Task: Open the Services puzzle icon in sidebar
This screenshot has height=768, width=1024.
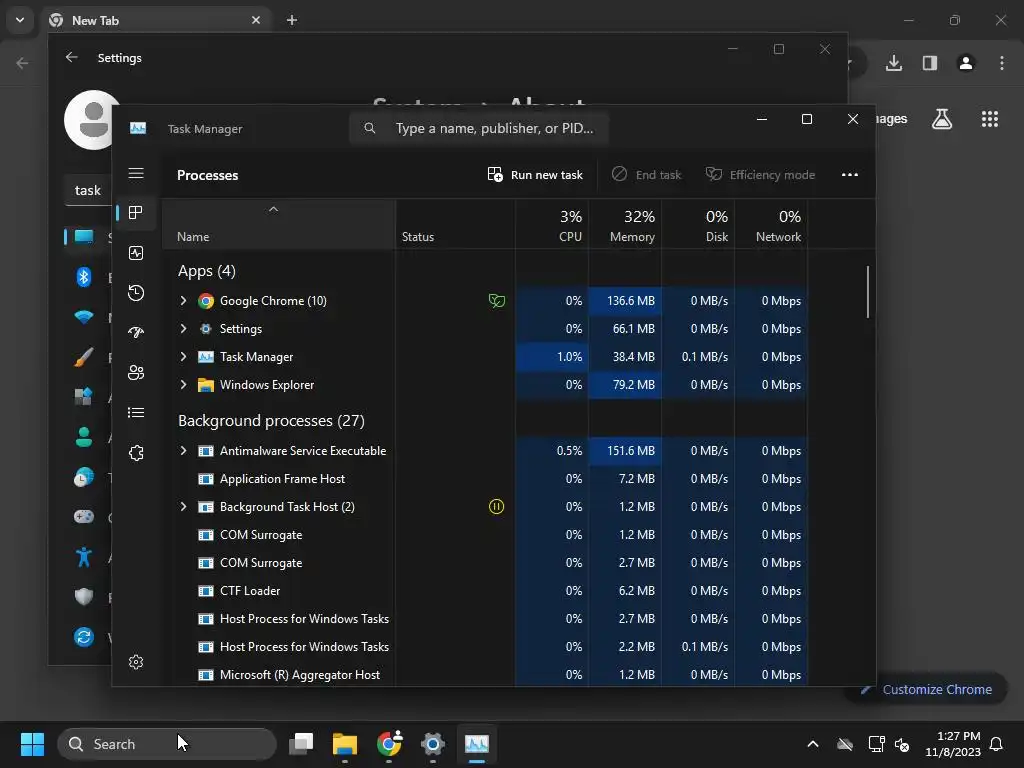Action: click(x=136, y=453)
